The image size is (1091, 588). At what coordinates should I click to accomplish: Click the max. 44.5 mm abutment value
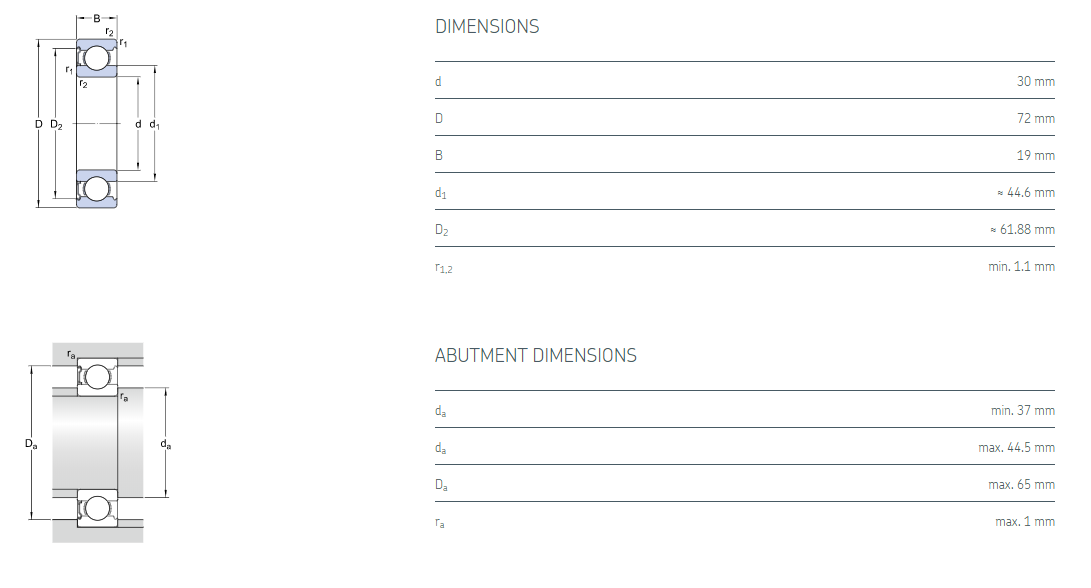pos(1016,447)
